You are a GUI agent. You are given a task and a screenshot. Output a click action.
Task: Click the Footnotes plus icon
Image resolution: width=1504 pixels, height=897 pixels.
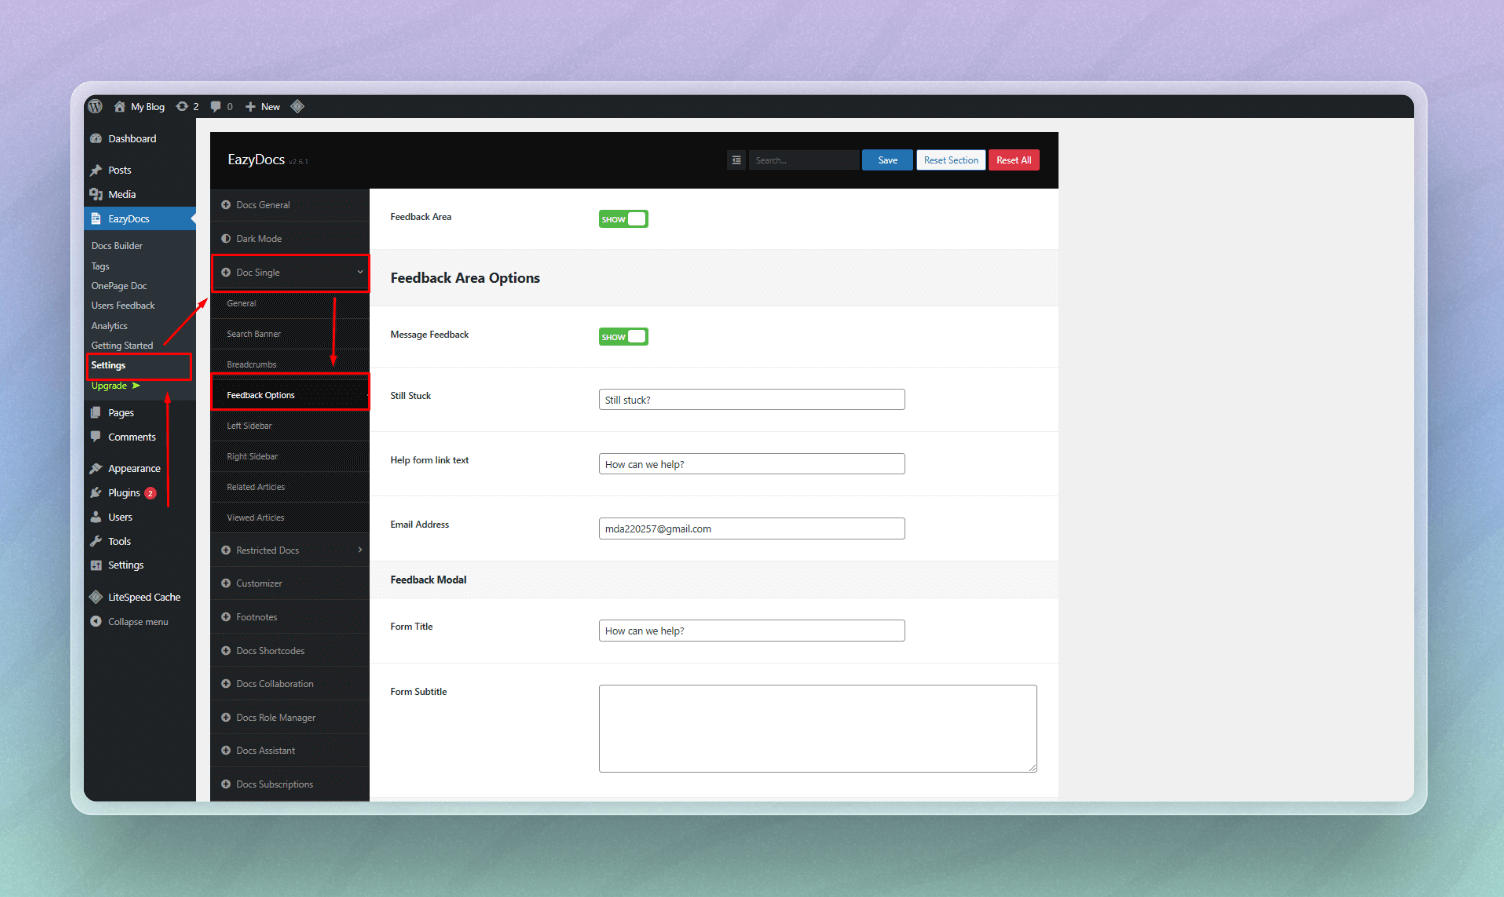(x=226, y=617)
